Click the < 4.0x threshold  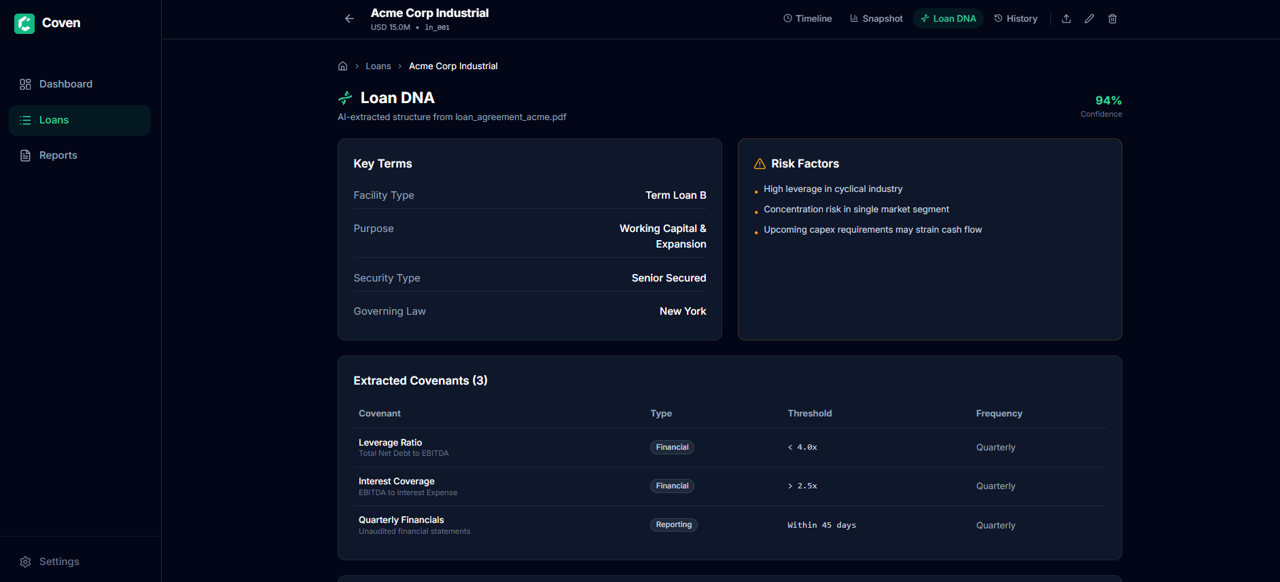click(x=802, y=448)
